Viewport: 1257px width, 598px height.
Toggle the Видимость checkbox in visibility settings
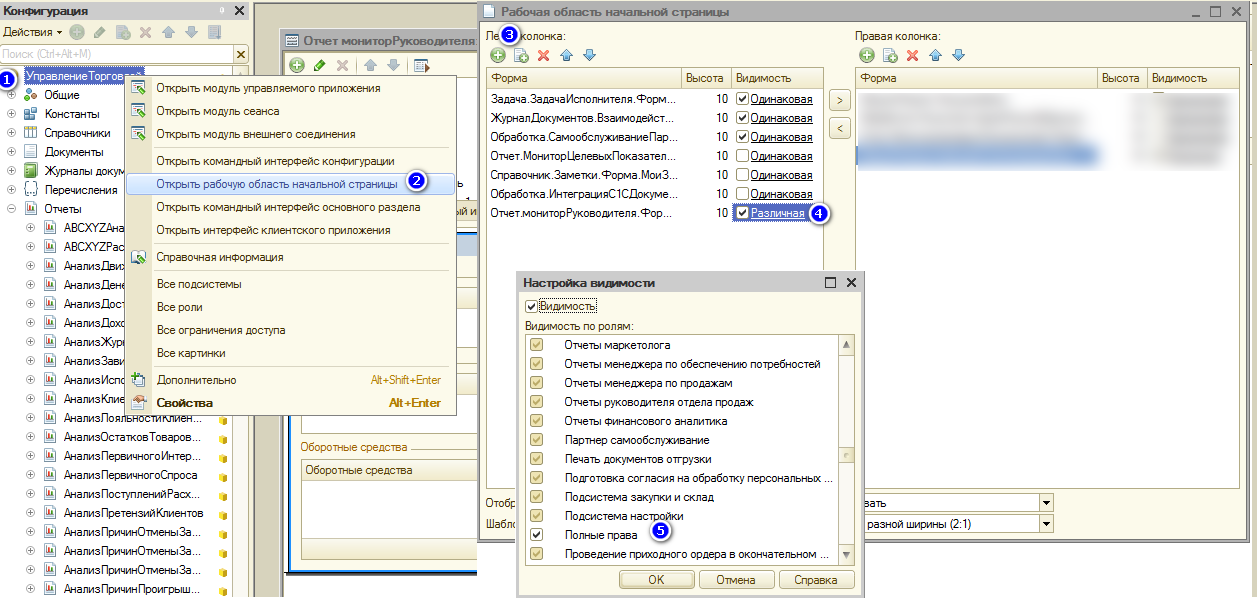click(x=531, y=306)
